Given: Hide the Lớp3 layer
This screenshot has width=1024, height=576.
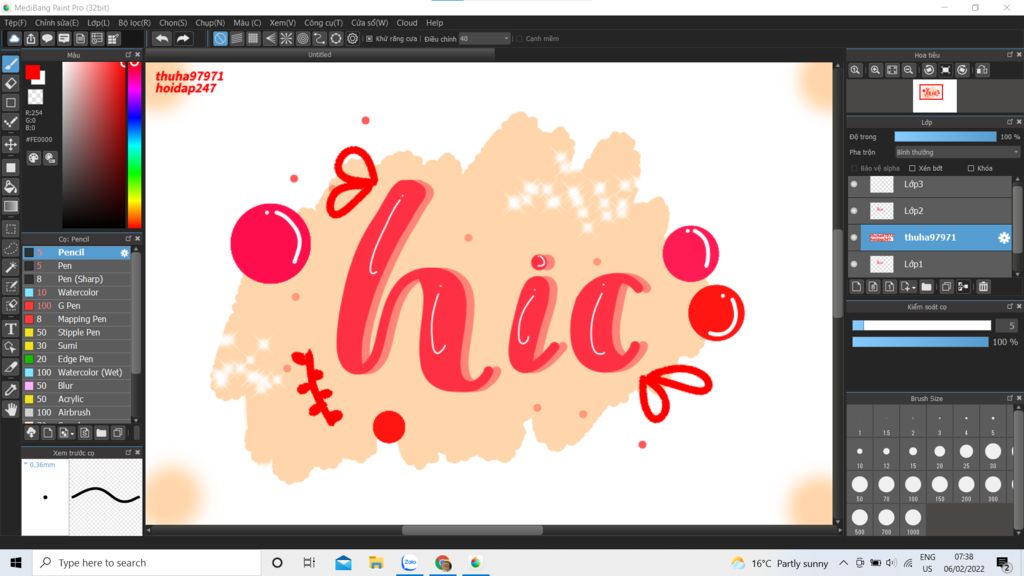Looking at the screenshot, I should pos(854,184).
